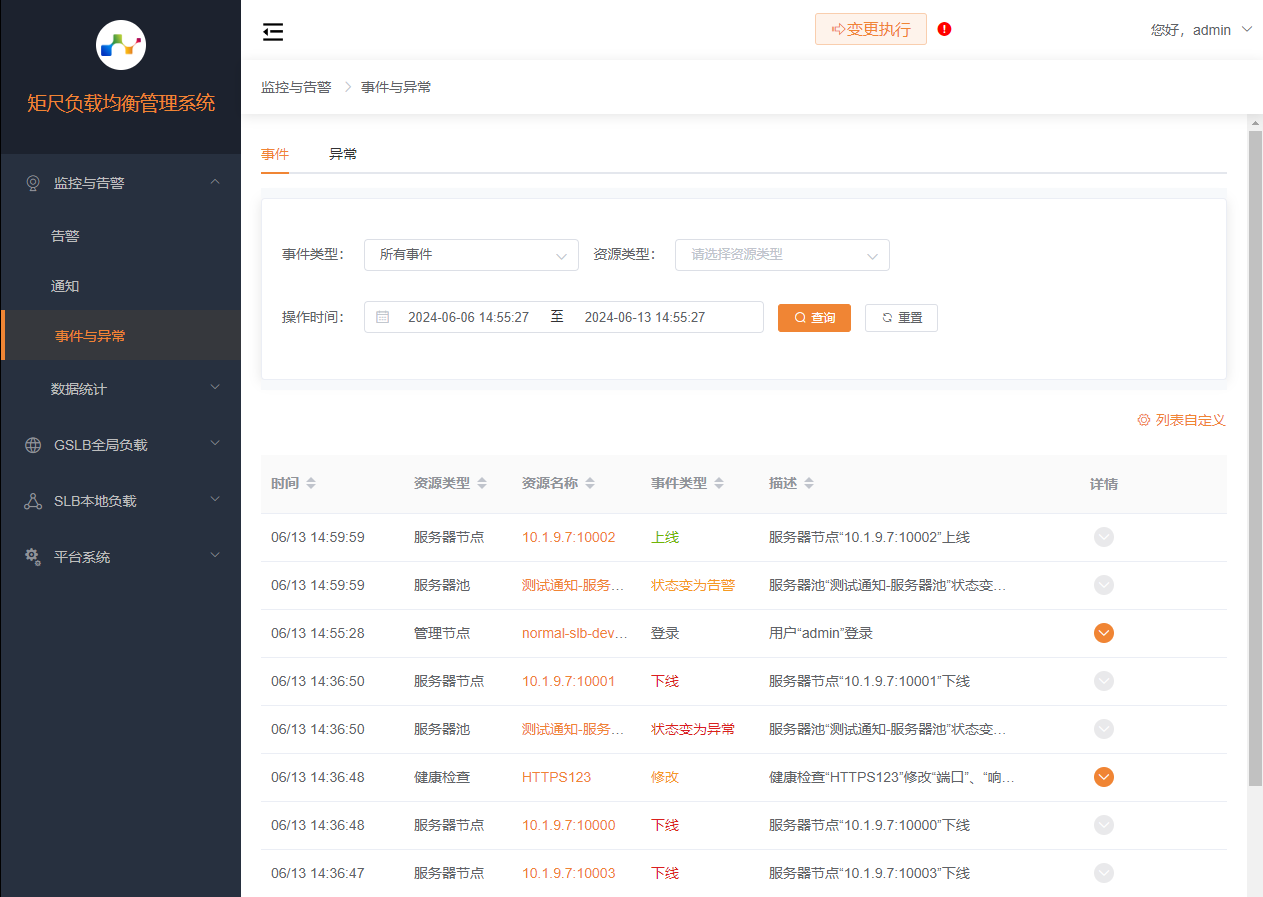Click the orange 查询 button
Screen dimensions: 1263x897
(814, 317)
